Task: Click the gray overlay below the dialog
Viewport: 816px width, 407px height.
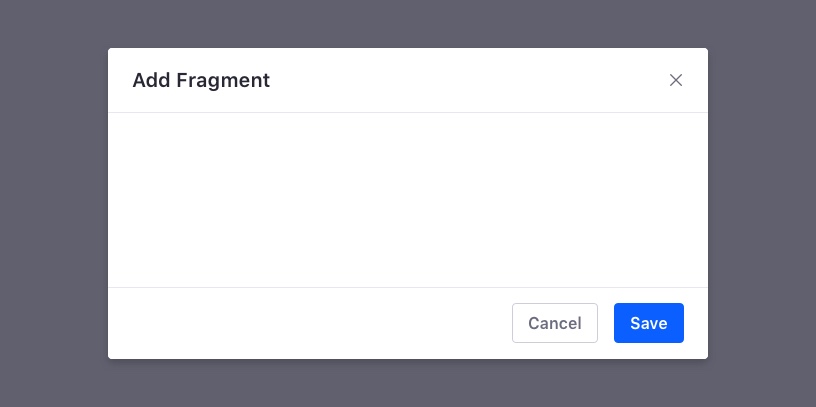Action: click(x=407, y=384)
